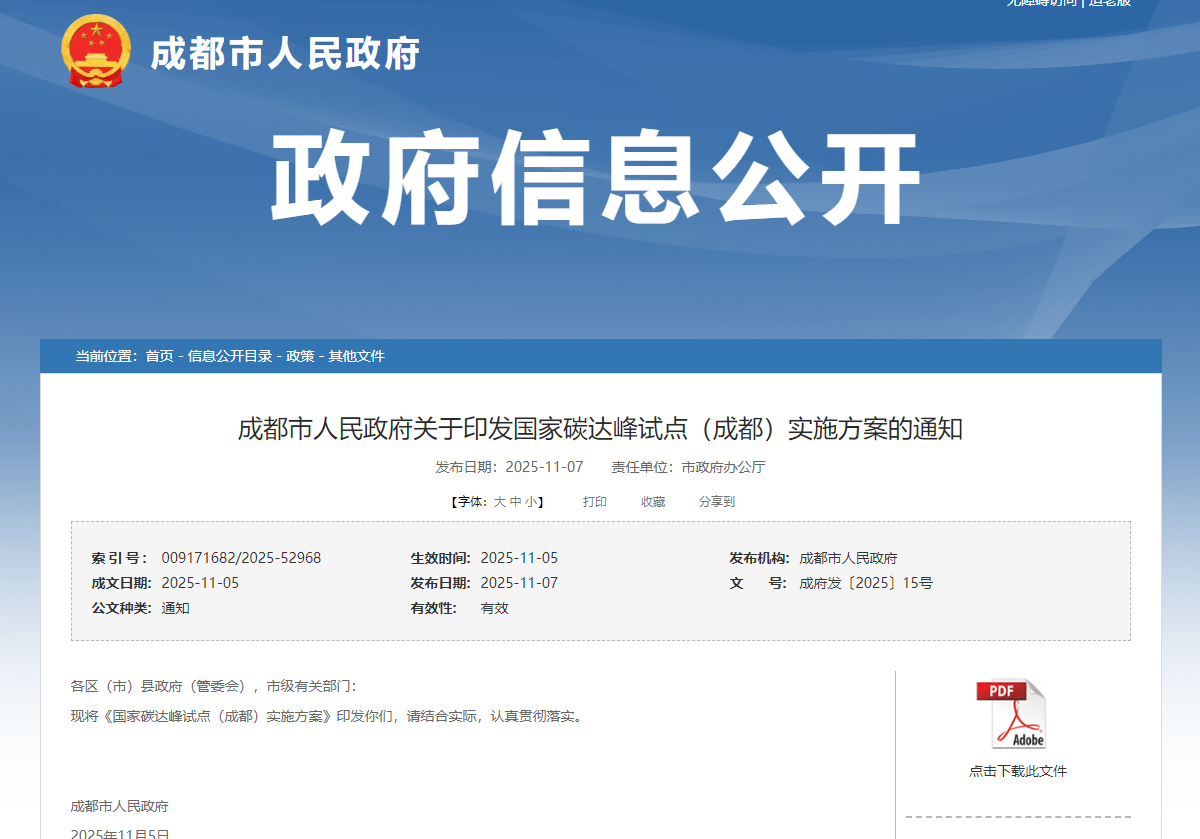Click 无障碍访问 accessibility link at top

pos(1041,3)
